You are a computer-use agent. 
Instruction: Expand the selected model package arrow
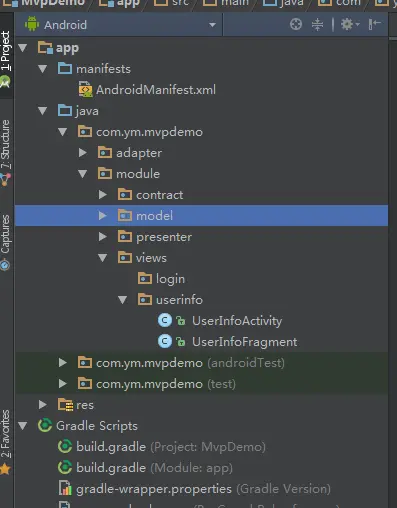point(103,216)
